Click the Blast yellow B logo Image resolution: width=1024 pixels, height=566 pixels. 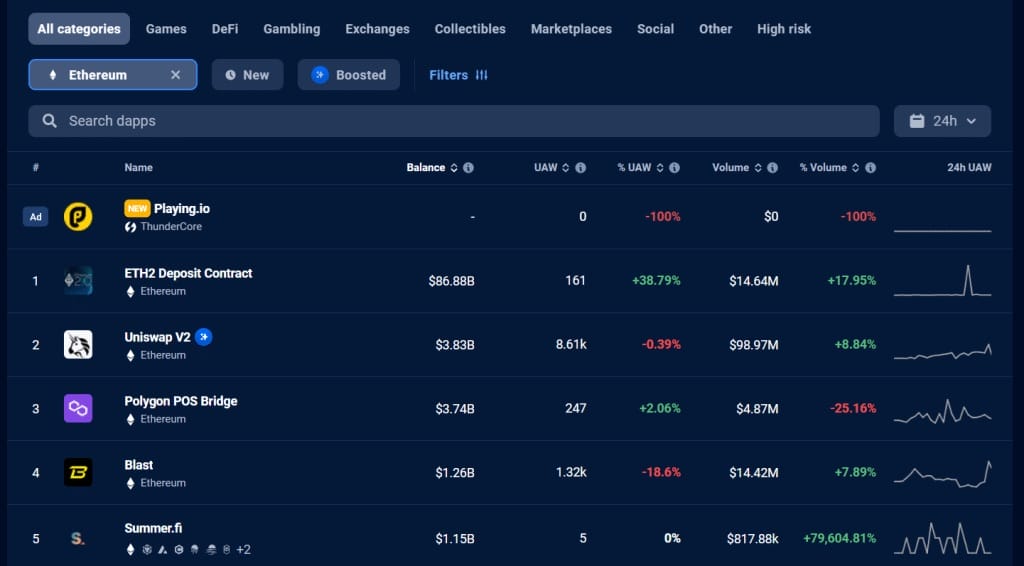(x=78, y=473)
